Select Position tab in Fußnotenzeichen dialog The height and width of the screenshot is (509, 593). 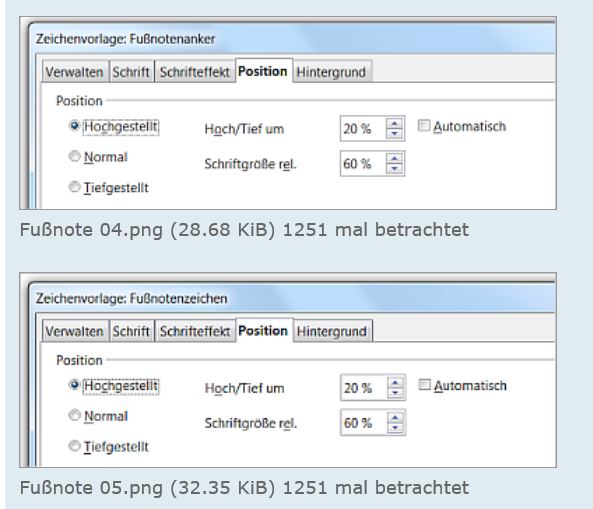tap(263, 330)
